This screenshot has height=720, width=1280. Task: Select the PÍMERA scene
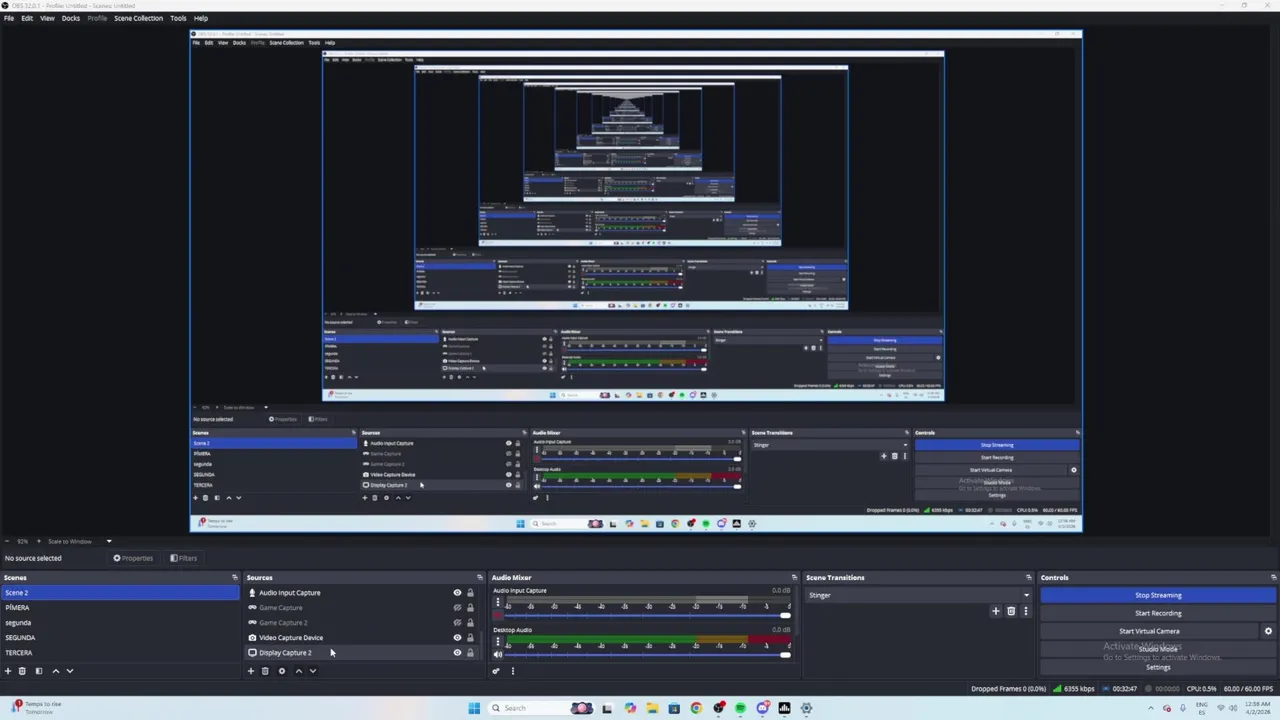pos(120,608)
